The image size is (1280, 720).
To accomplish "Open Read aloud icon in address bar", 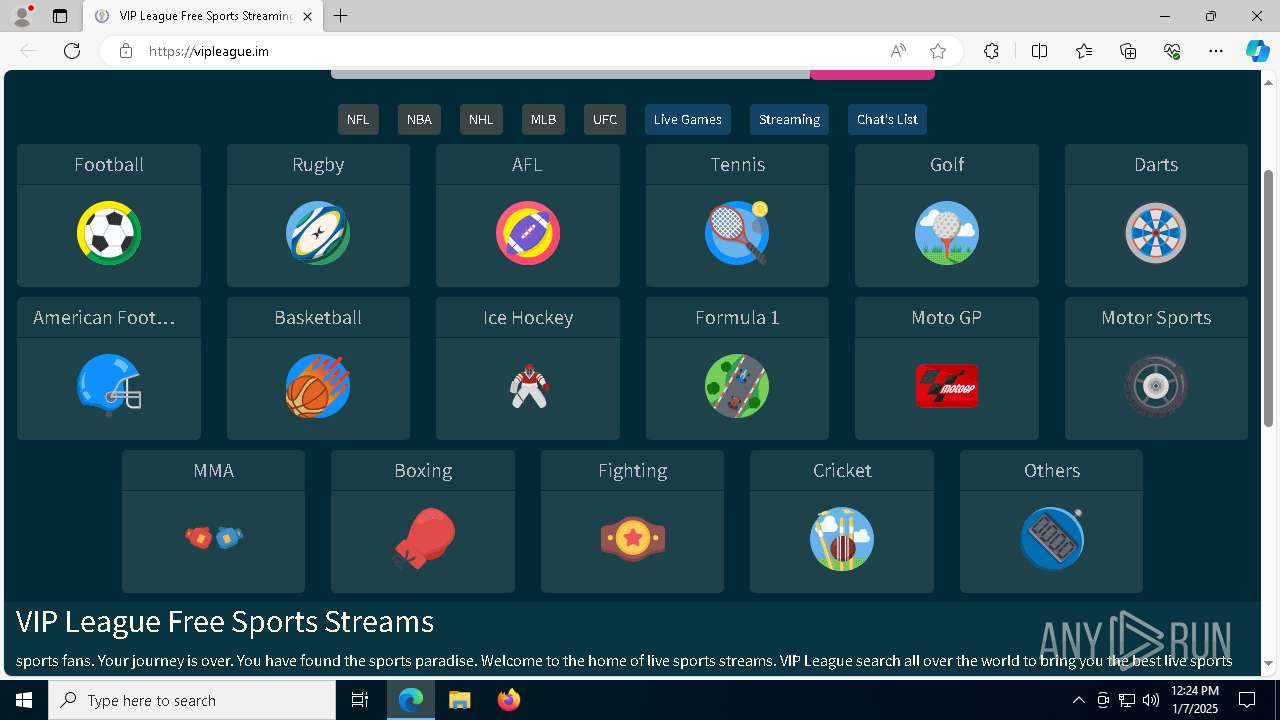I will [898, 51].
